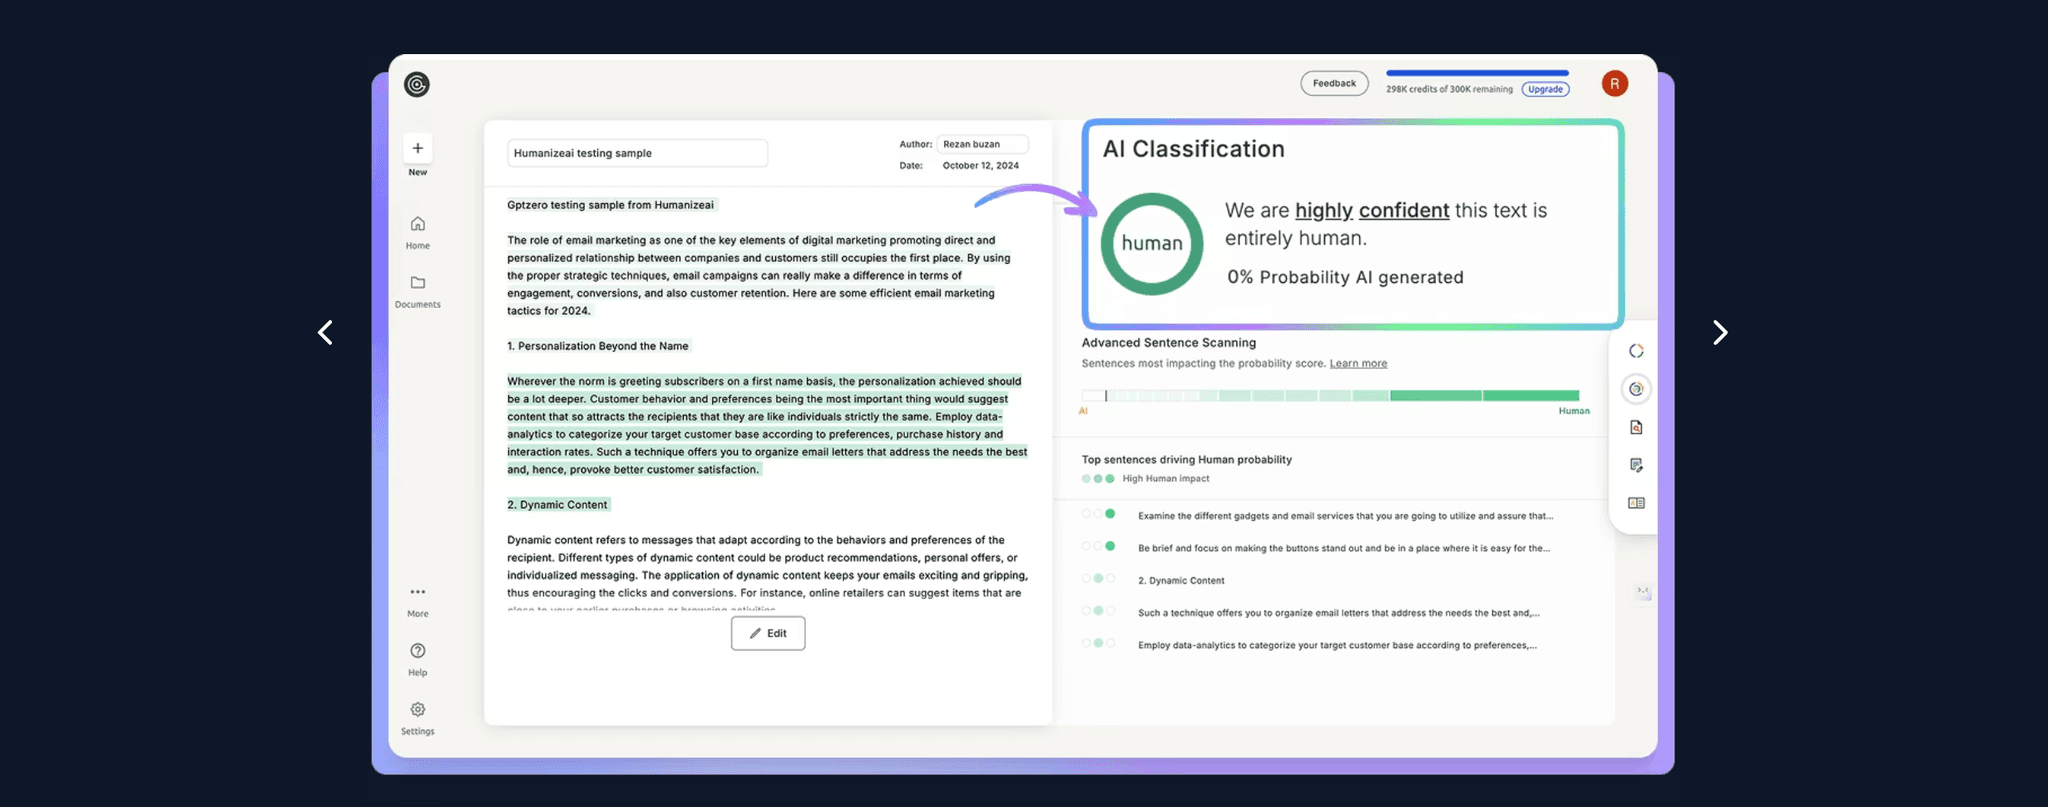Open Help from sidebar
This screenshot has width=2048, height=807.
tap(418, 651)
